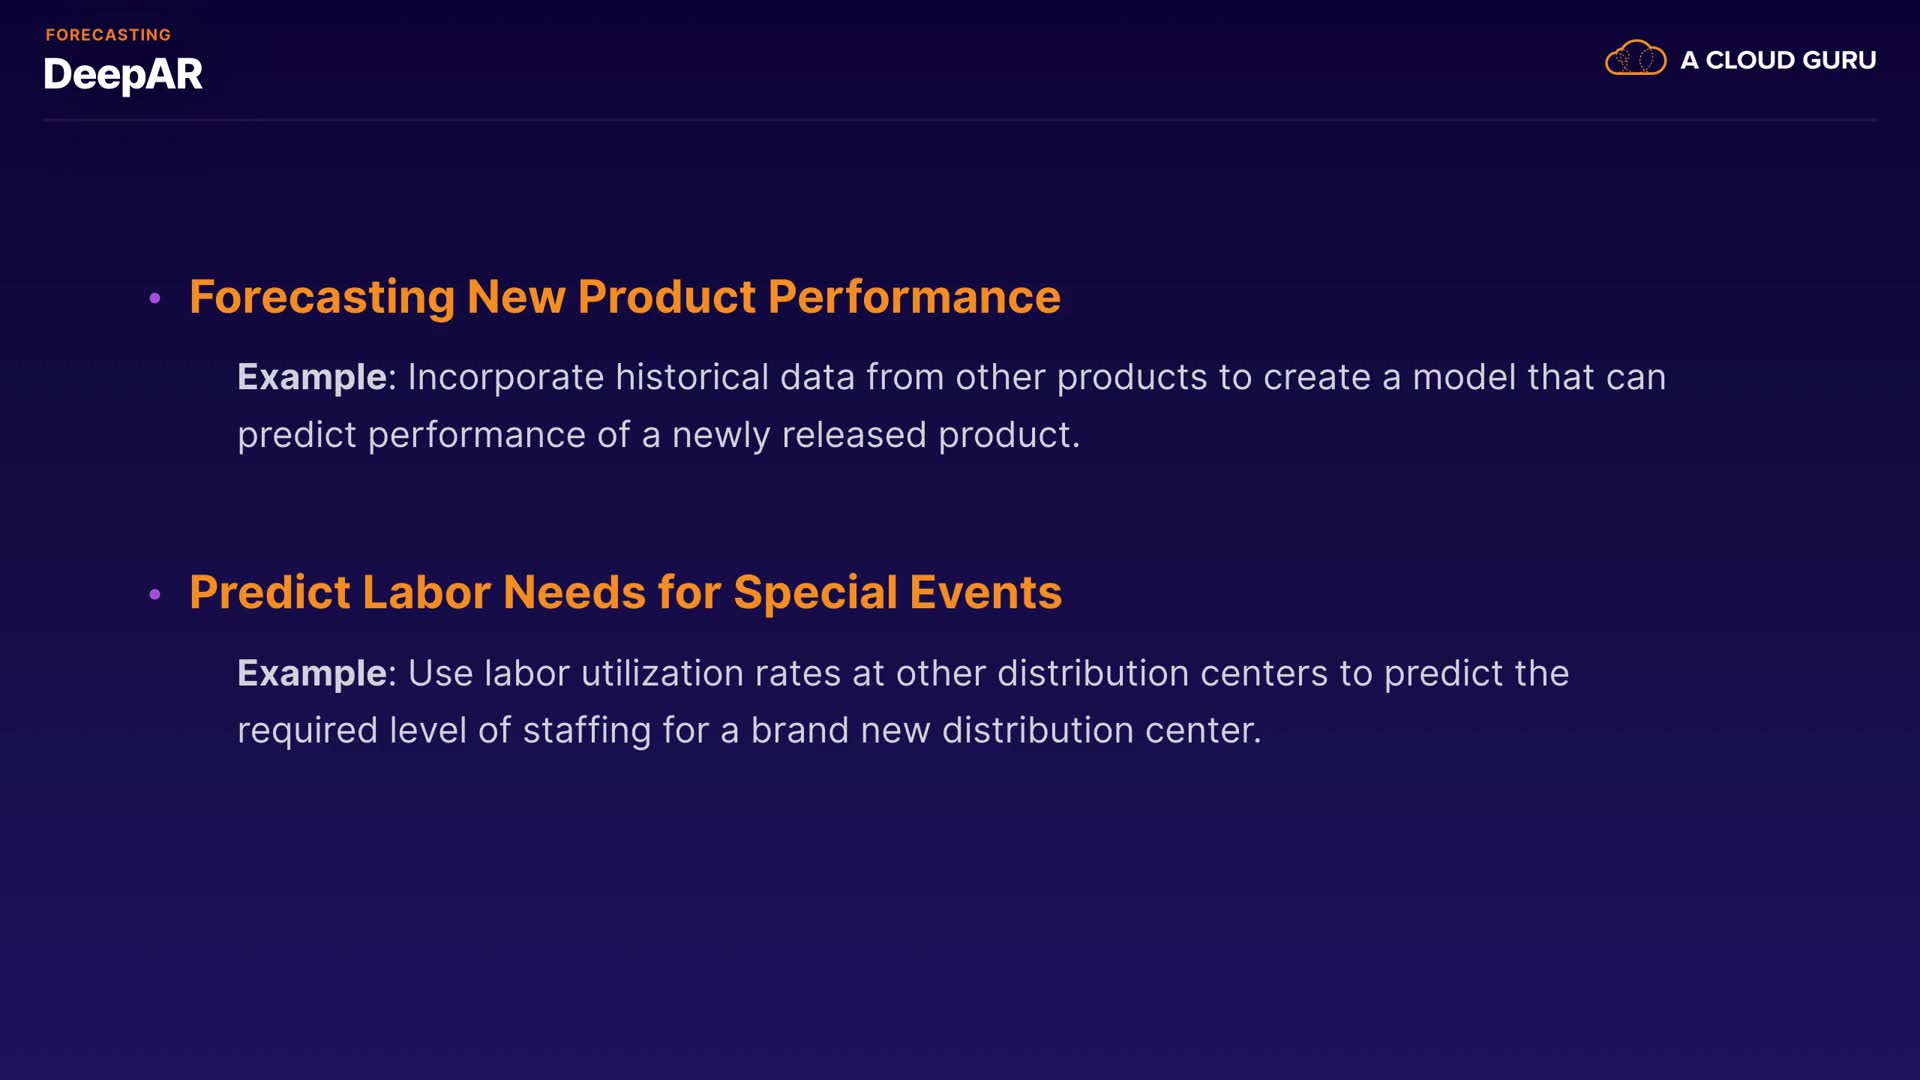1920x1080 pixels.
Task: Click the DeepAR slide title
Action: pyautogui.click(x=123, y=75)
